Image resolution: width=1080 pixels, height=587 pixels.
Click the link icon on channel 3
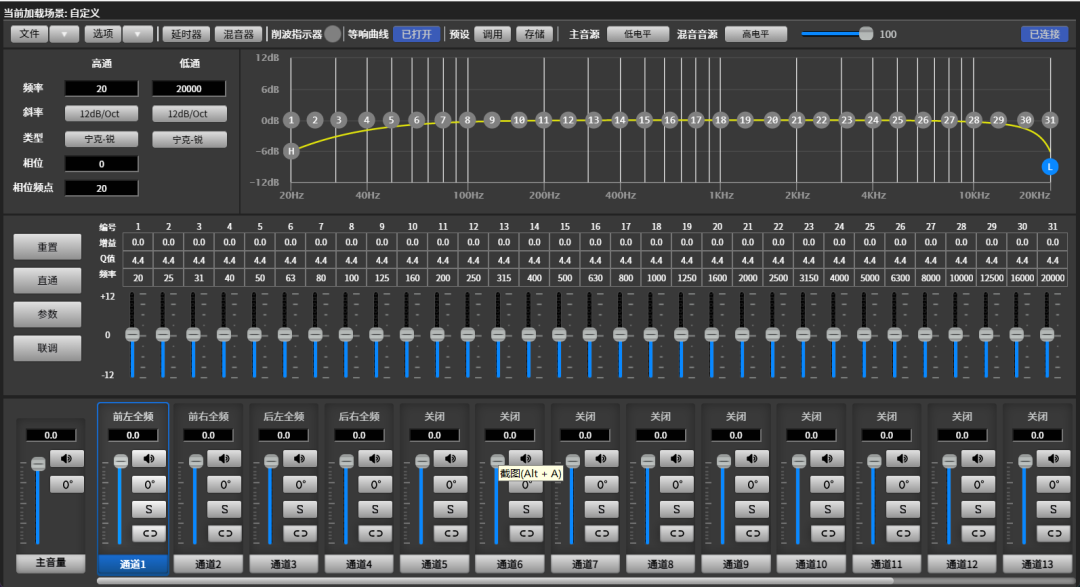tap(300, 533)
